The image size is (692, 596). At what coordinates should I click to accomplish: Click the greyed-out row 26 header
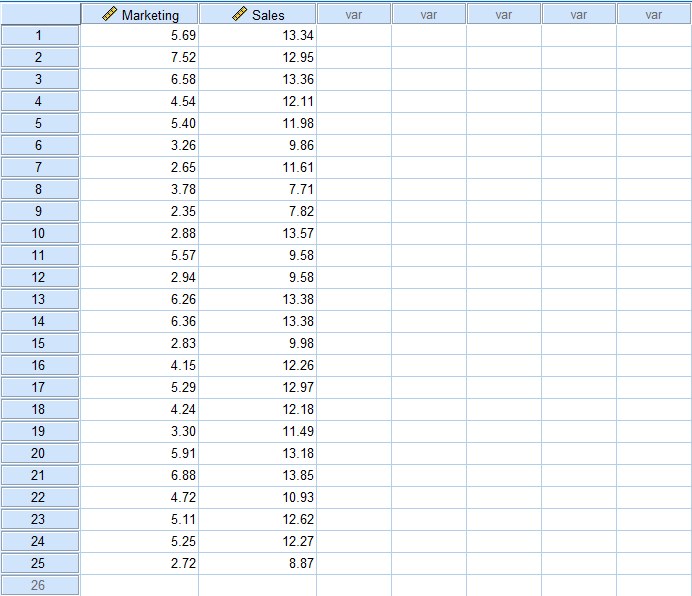pos(40,585)
